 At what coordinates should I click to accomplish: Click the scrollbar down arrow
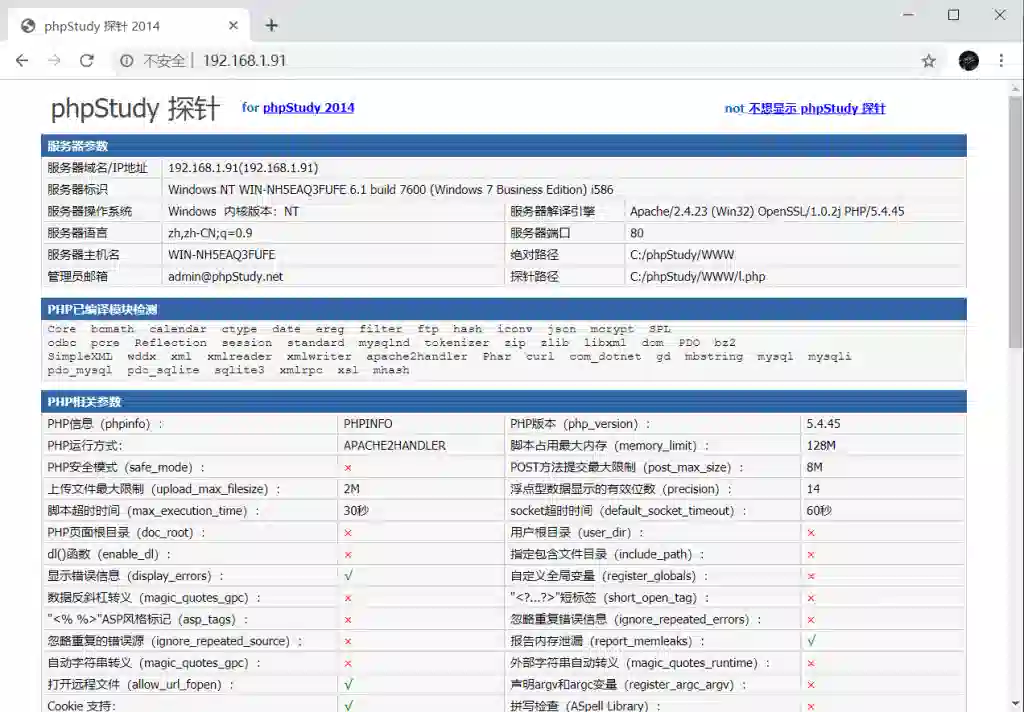[1016, 704]
